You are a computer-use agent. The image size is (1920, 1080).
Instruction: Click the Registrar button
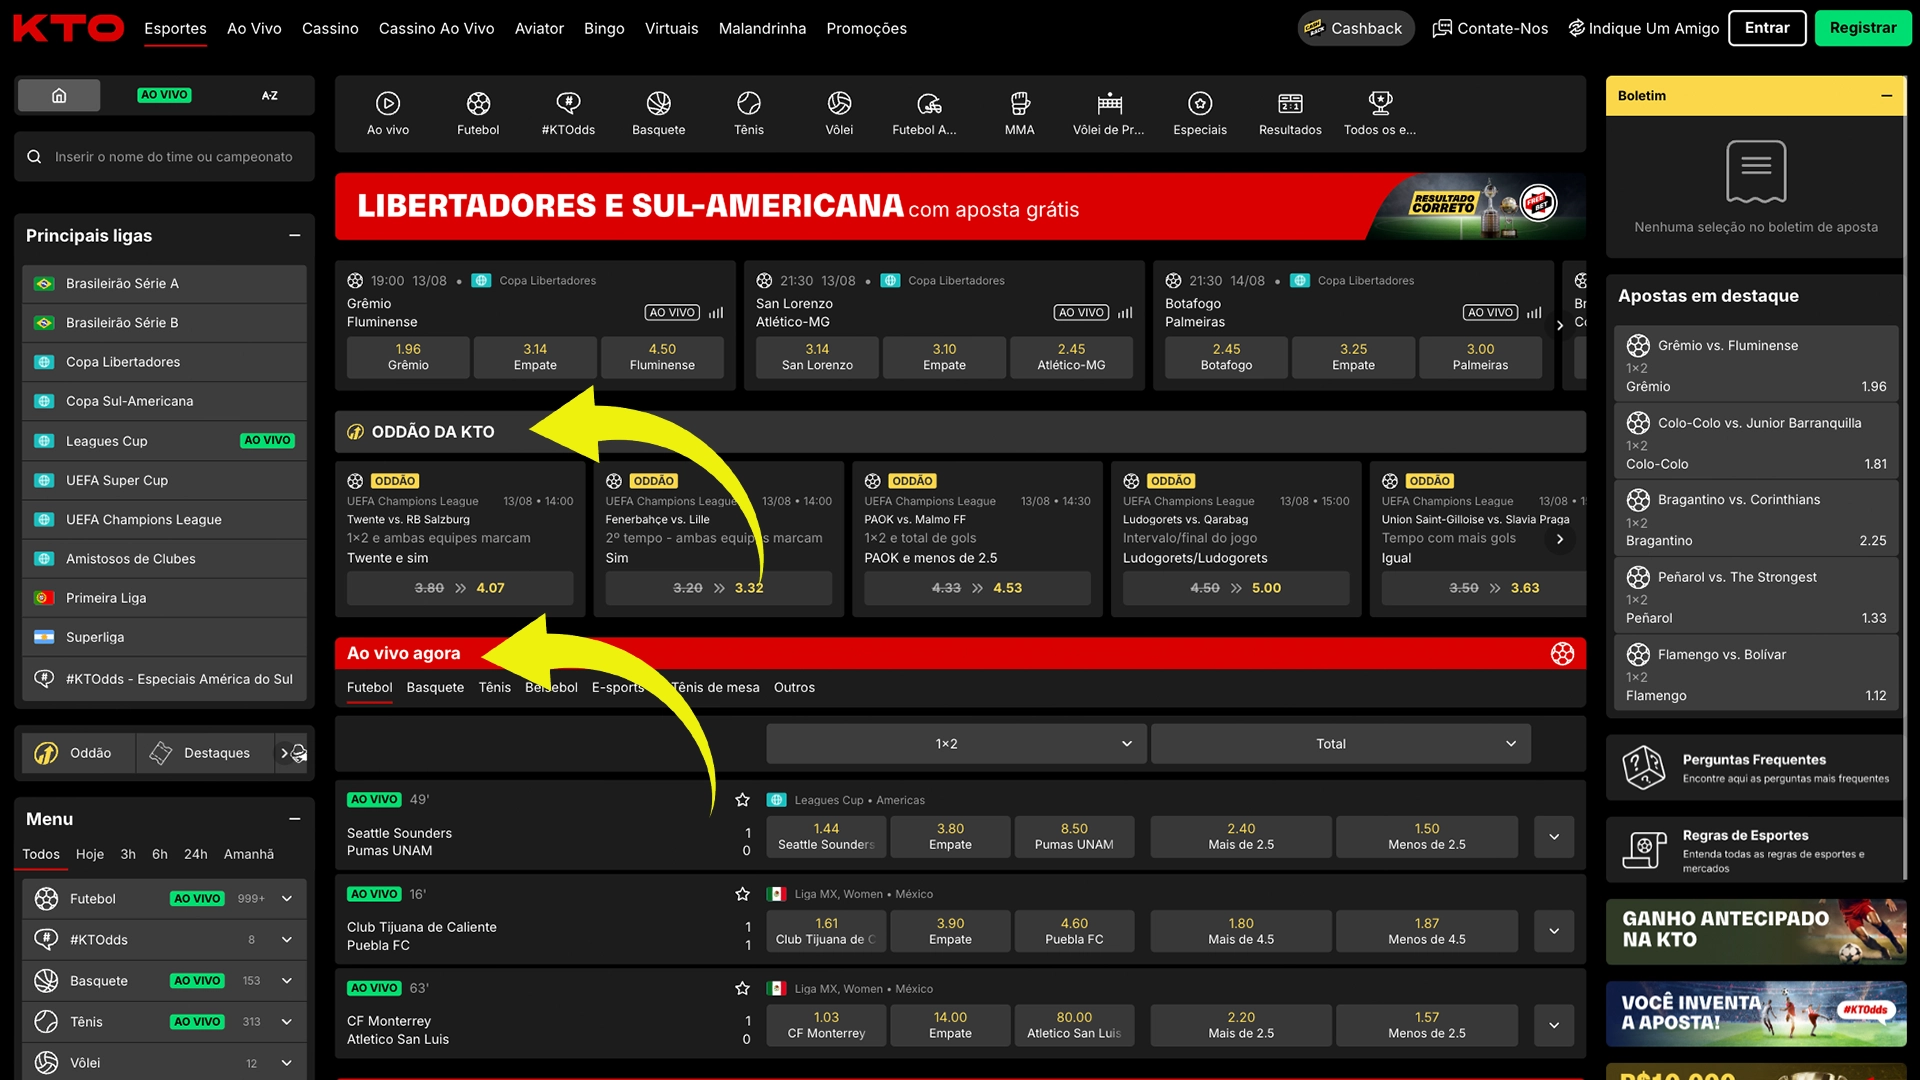click(x=1863, y=28)
